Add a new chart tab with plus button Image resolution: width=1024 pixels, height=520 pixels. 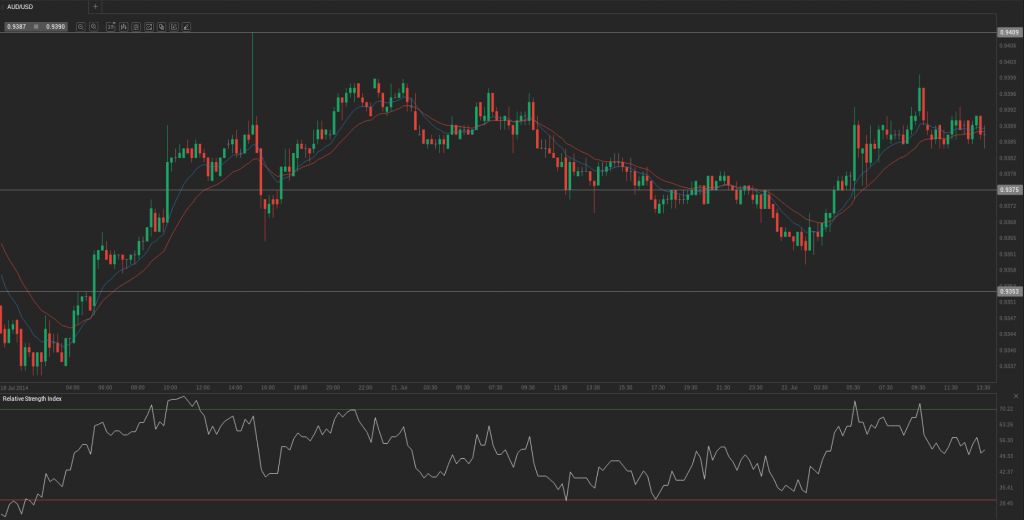point(95,6)
